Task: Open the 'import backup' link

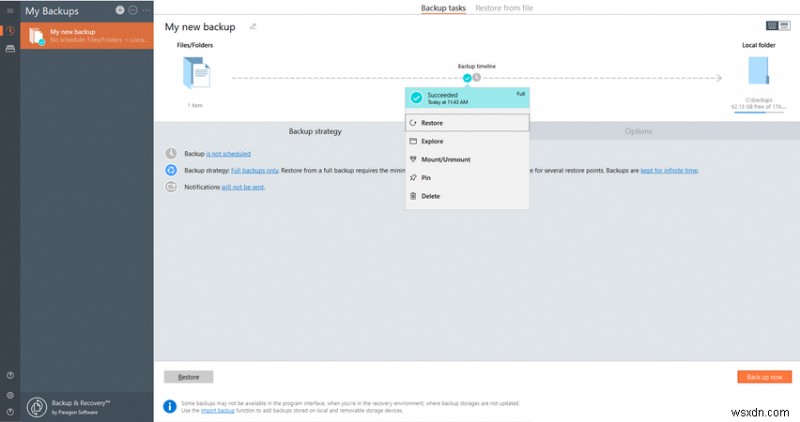Action: pyautogui.click(x=218, y=410)
